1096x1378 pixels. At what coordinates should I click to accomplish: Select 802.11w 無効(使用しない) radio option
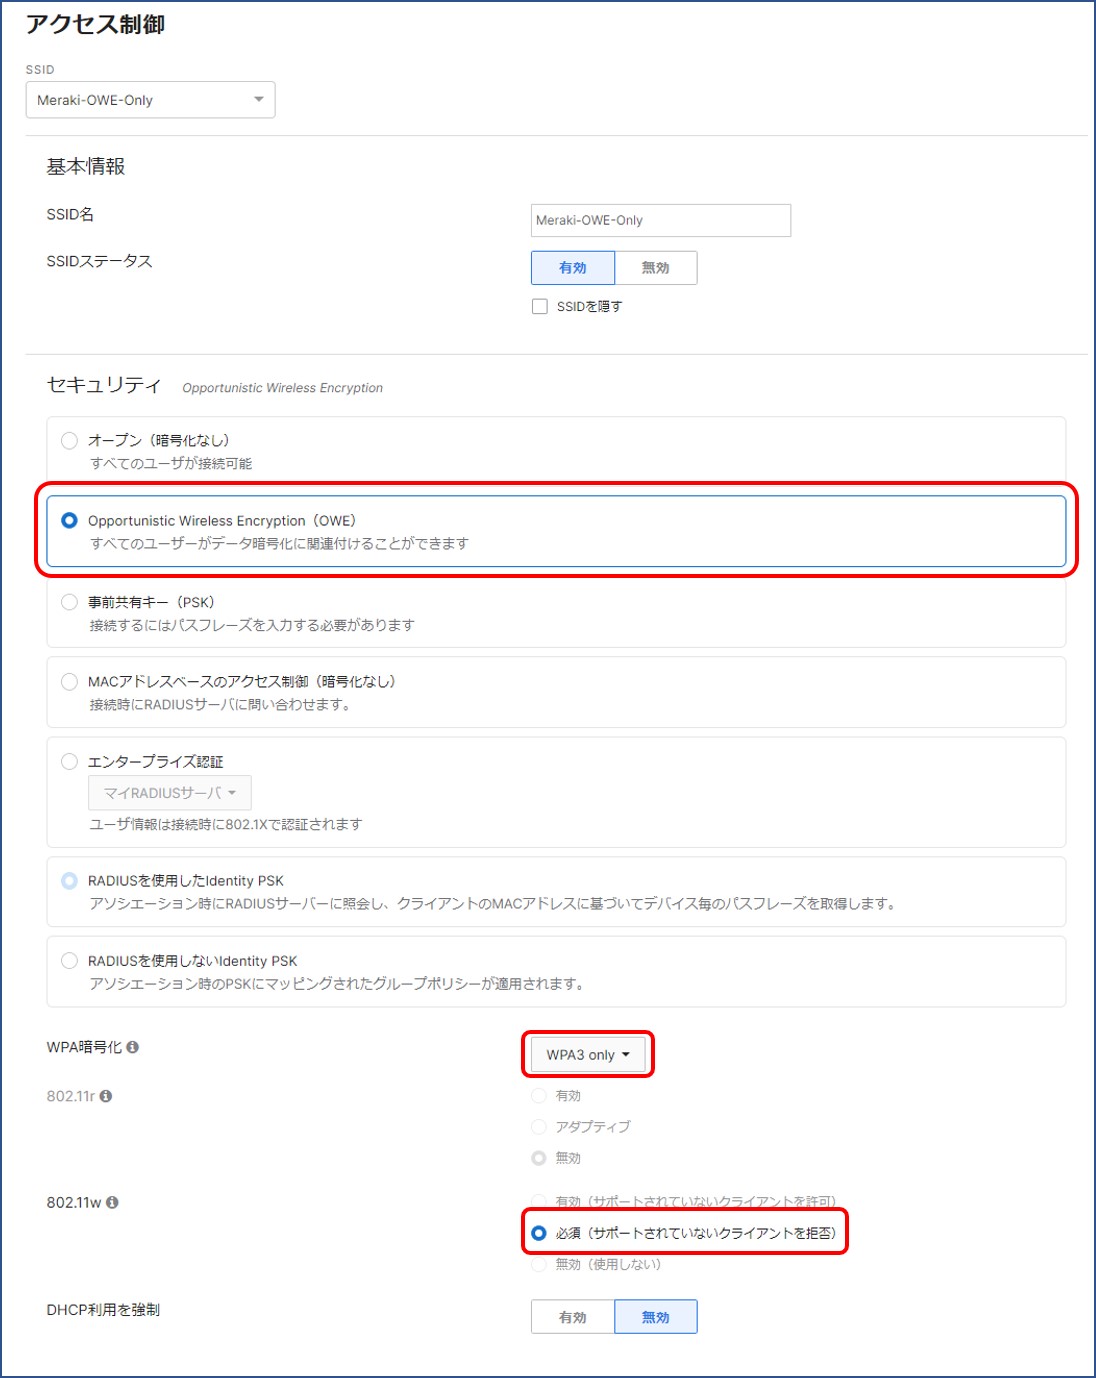539,1265
